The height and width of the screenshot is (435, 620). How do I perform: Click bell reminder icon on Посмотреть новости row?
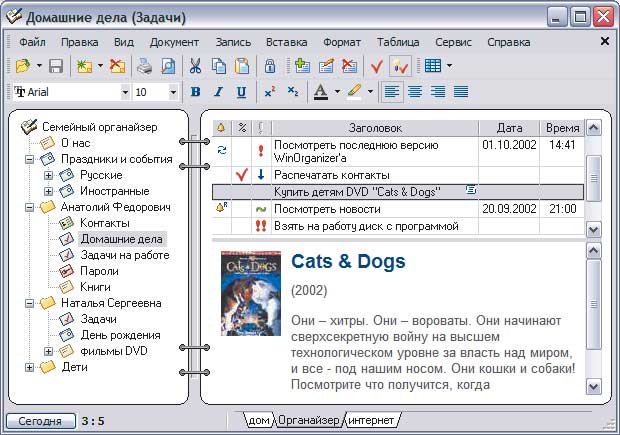(x=221, y=208)
